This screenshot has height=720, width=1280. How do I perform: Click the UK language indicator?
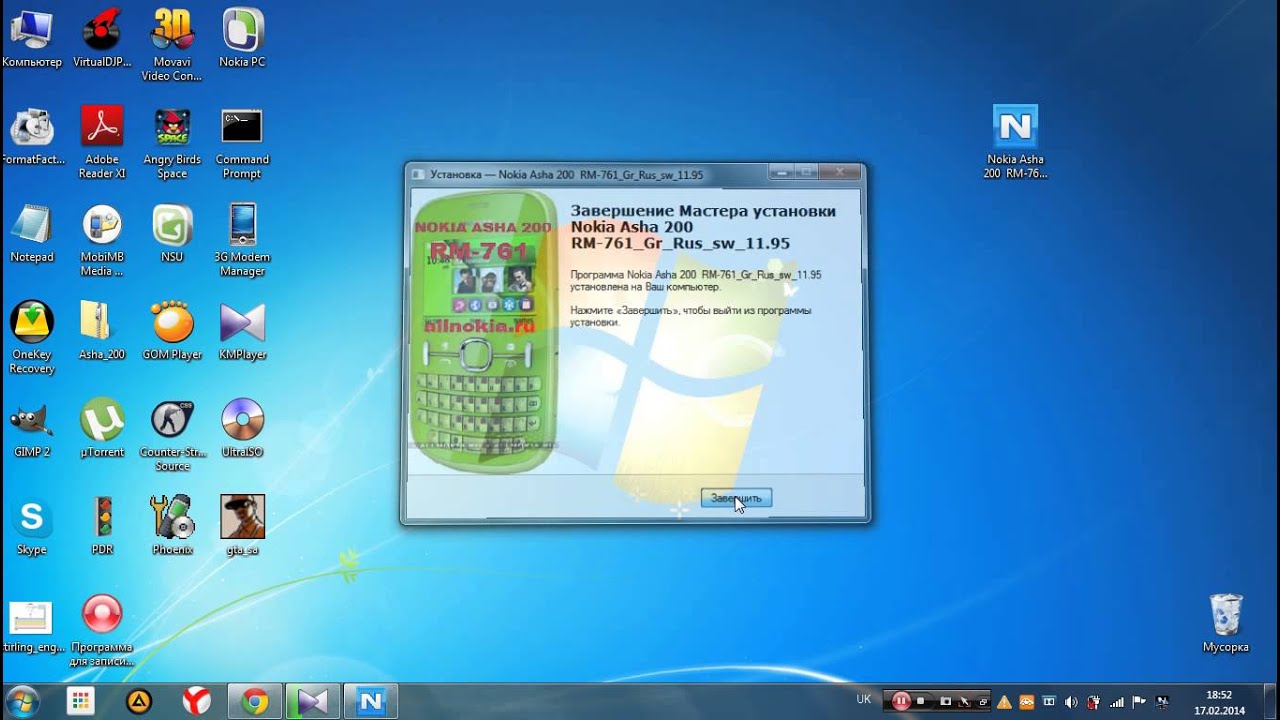864,700
